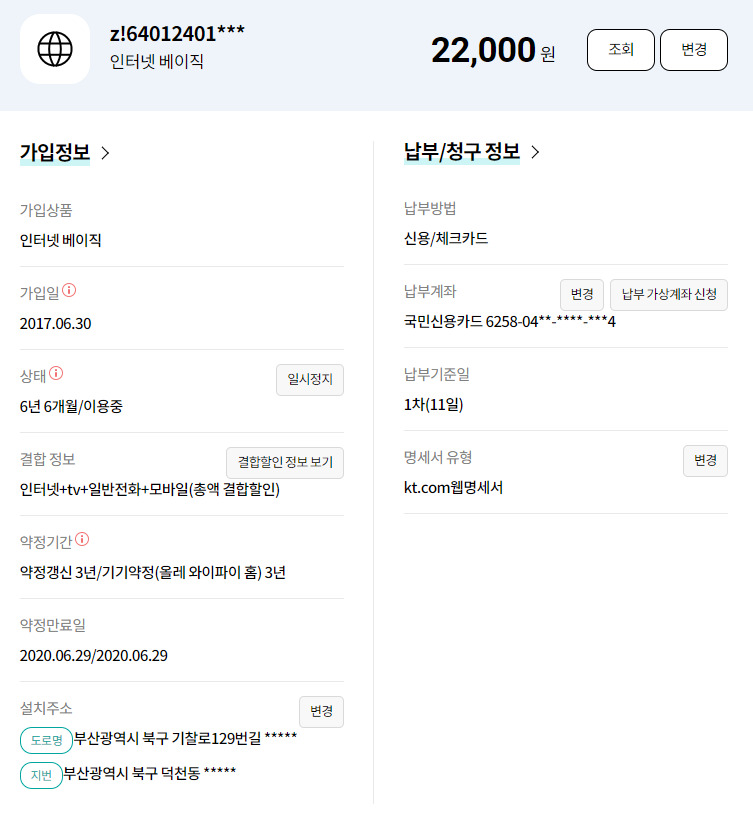
Task: Open the 가입정보 heading link
Action: (55, 153)
